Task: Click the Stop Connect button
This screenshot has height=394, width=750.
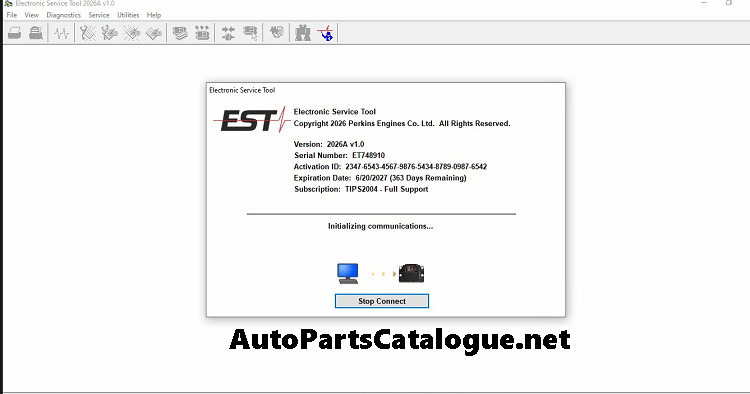Action: click(382, 301)
